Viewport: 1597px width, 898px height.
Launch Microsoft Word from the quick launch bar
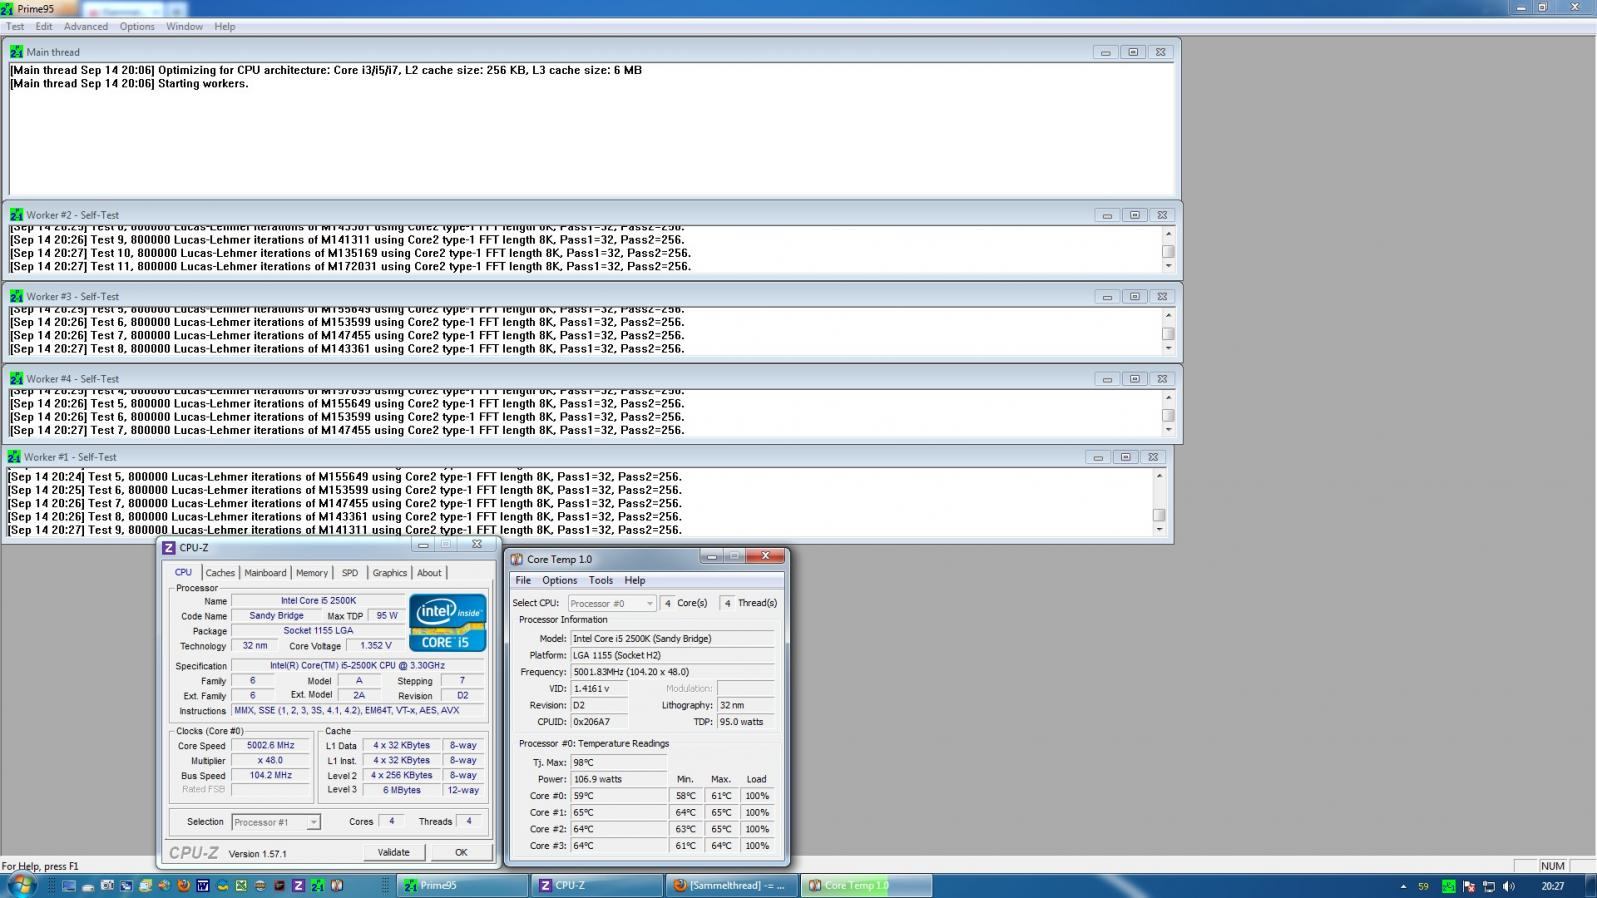click(x=203, y=886)
